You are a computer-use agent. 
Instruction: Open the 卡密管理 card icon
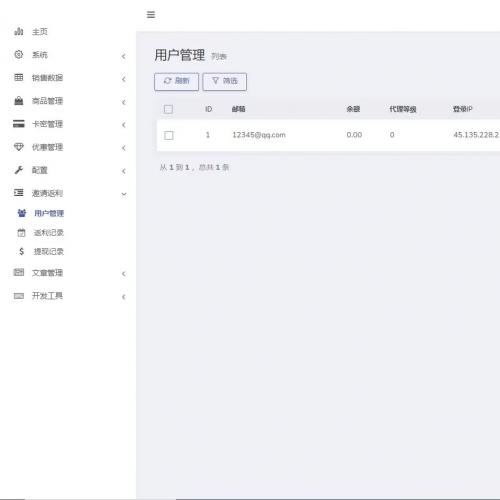(x=19, y=124)
